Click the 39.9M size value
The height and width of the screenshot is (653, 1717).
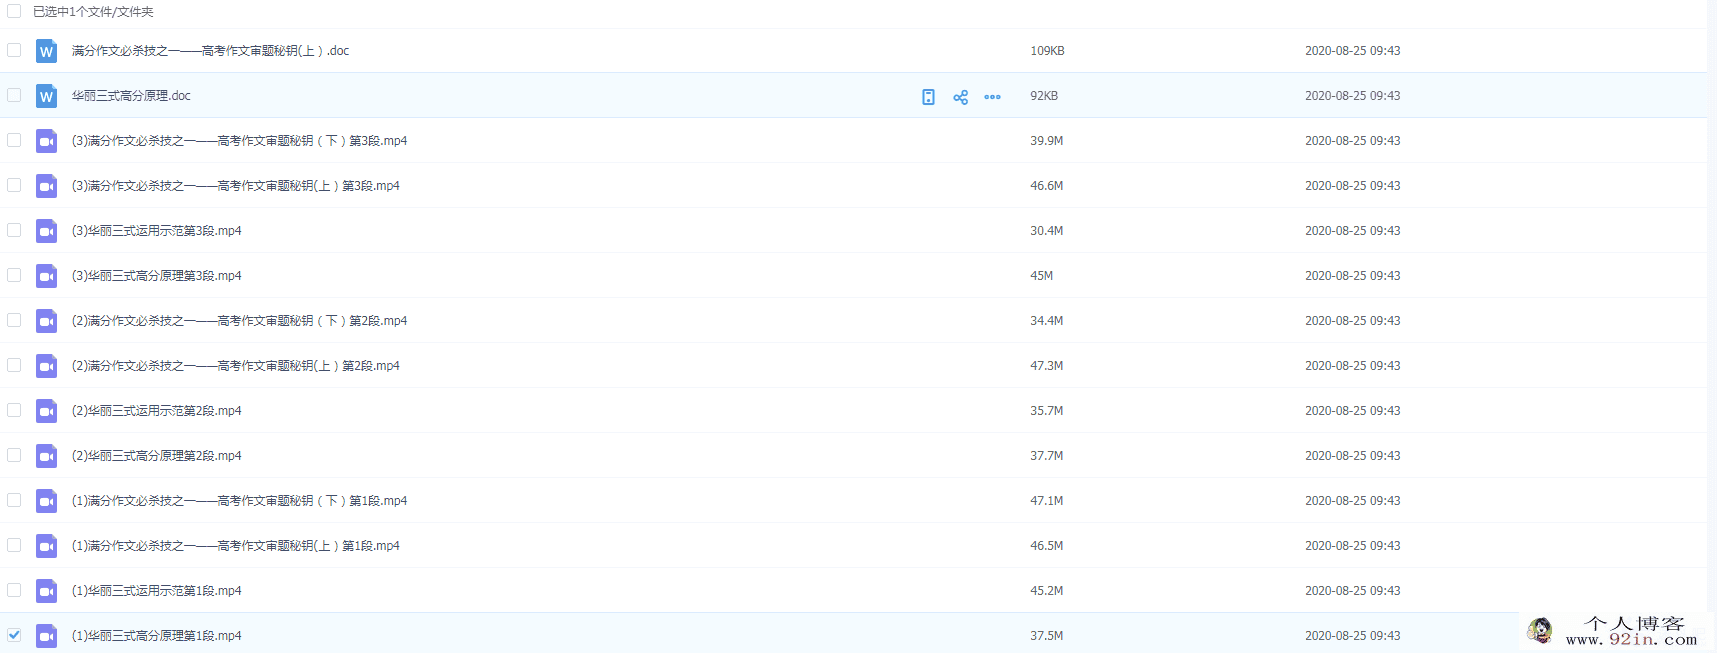pos(1047,141)
